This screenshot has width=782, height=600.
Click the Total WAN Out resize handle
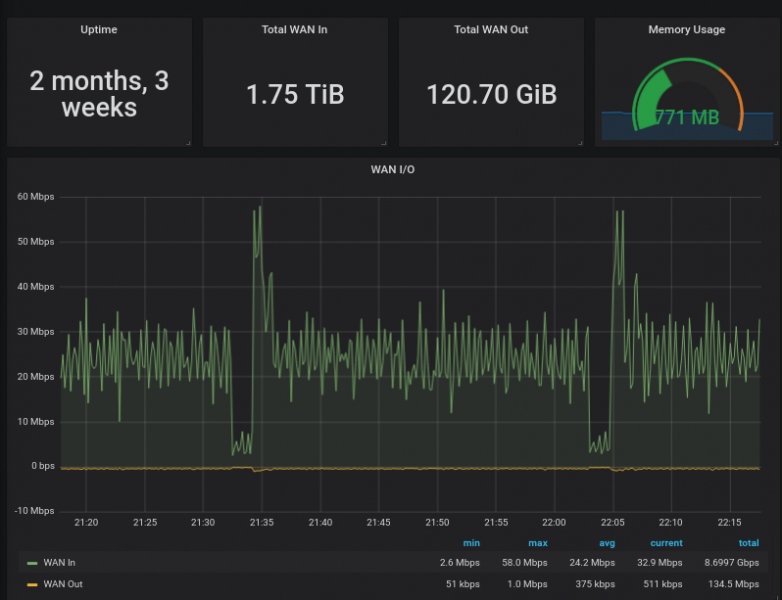(579, 143)
